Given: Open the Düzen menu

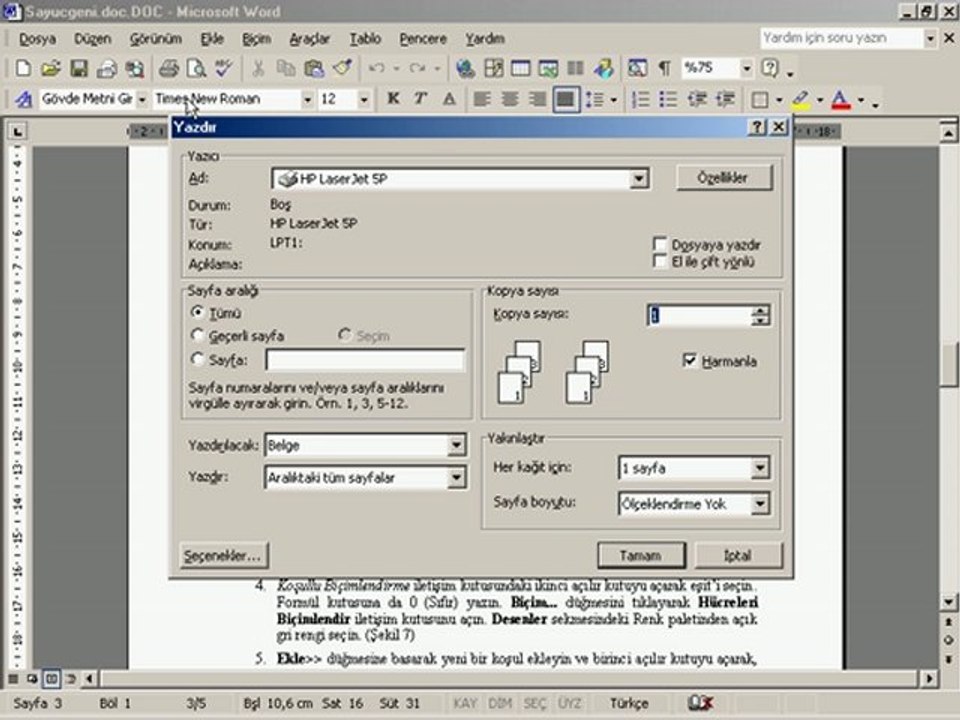Looking at the screenshot, I should tap(92, 39).
